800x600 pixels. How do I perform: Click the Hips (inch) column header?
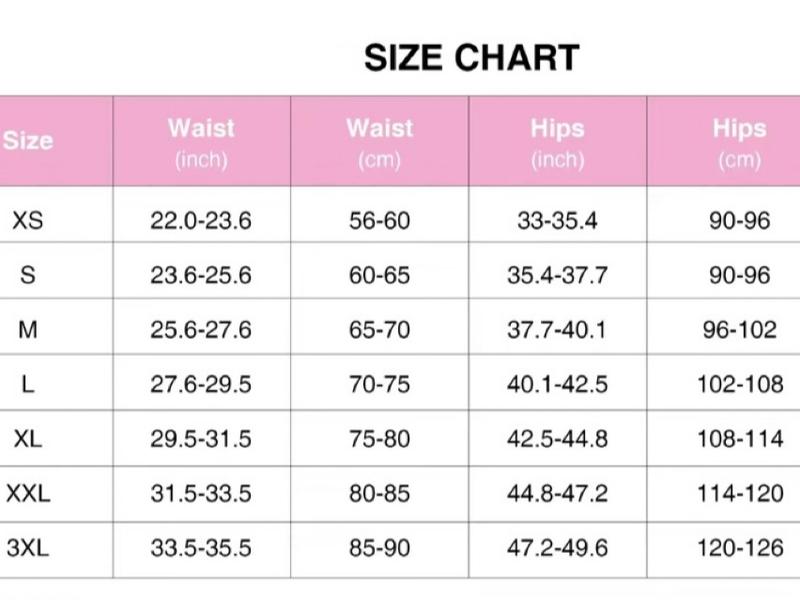557,142
